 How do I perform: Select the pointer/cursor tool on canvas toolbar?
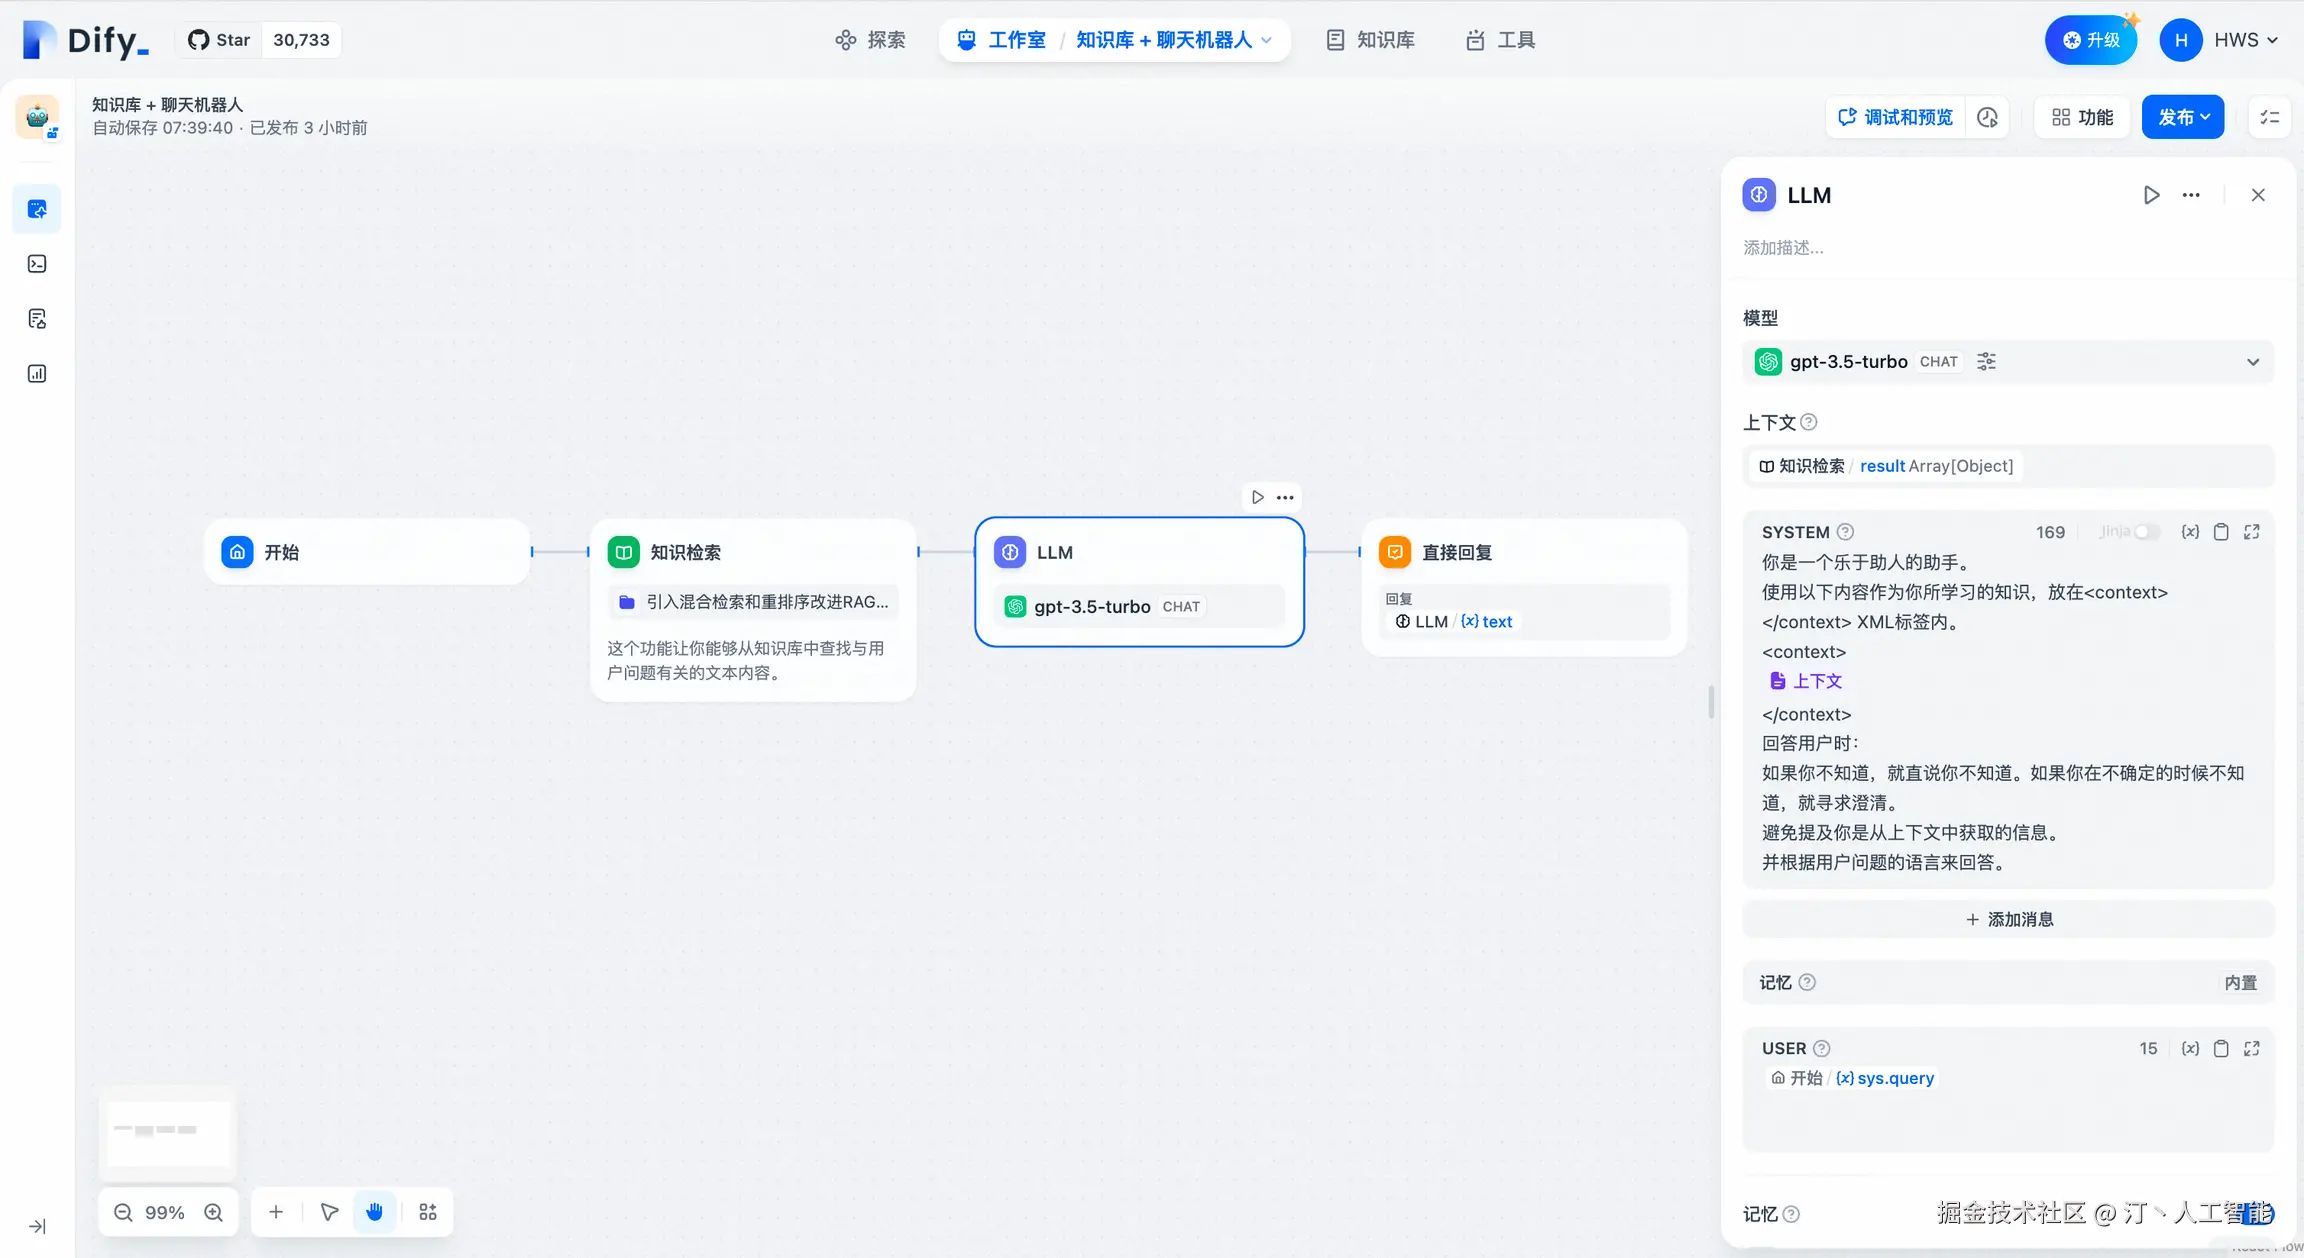[327, 1211]
